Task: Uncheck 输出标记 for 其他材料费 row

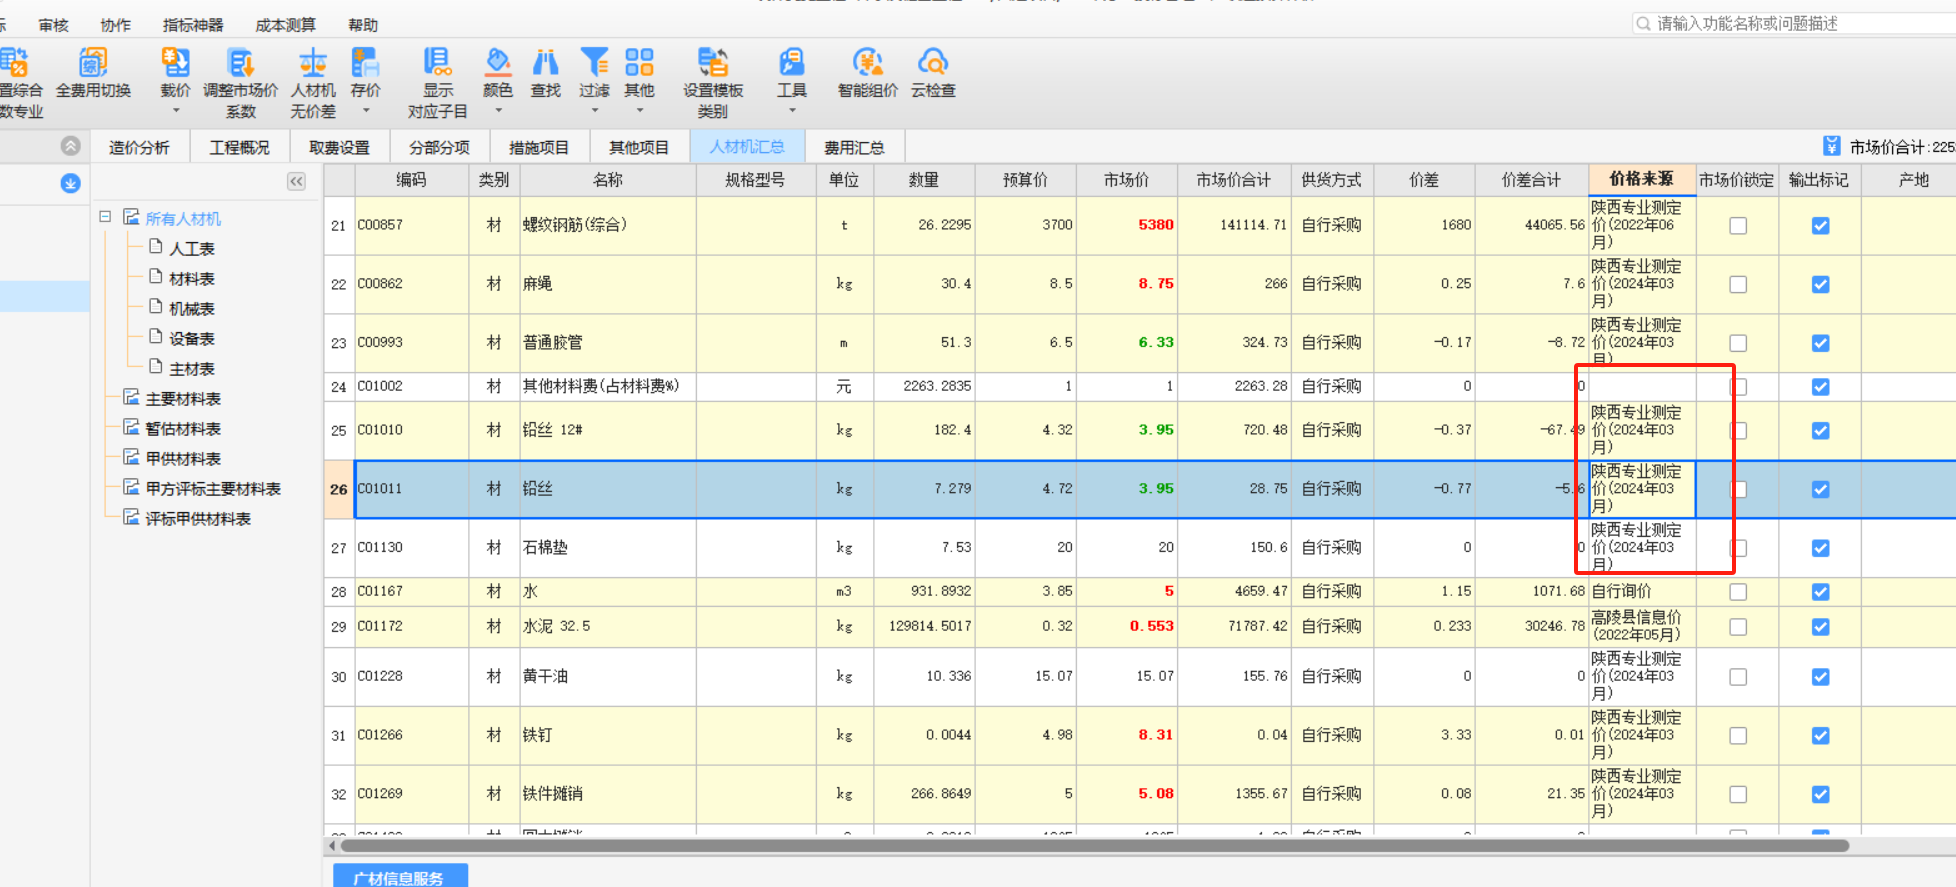Action: pos(1820,387)
